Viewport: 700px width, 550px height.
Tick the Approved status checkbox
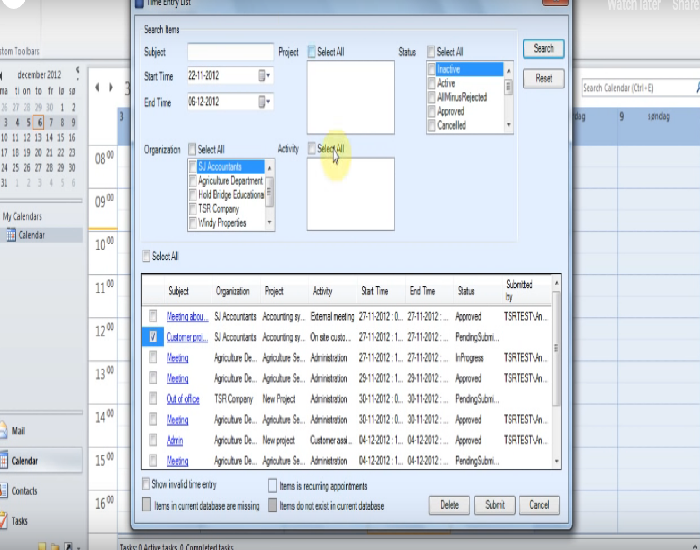click(431, 112)
